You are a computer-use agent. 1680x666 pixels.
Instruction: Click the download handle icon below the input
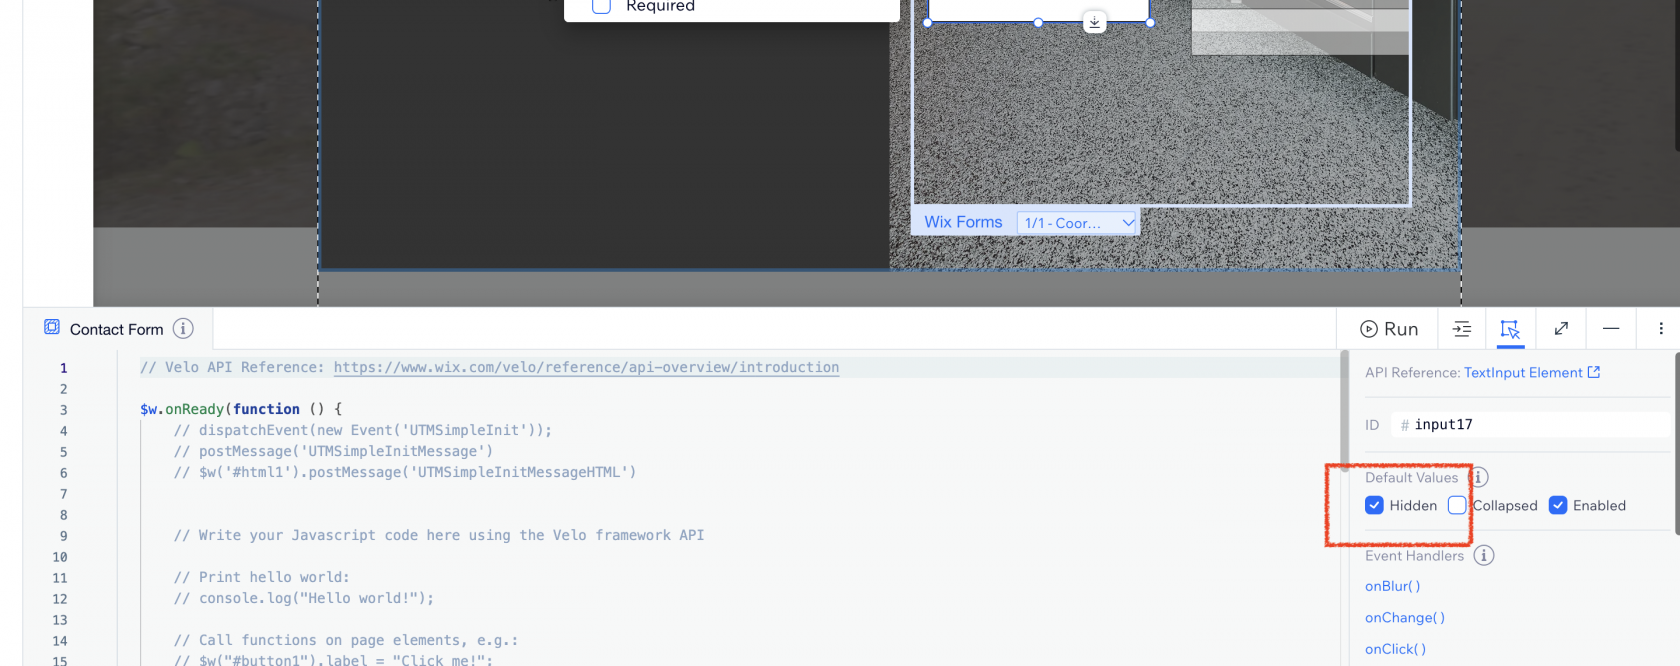point(1095,22)
